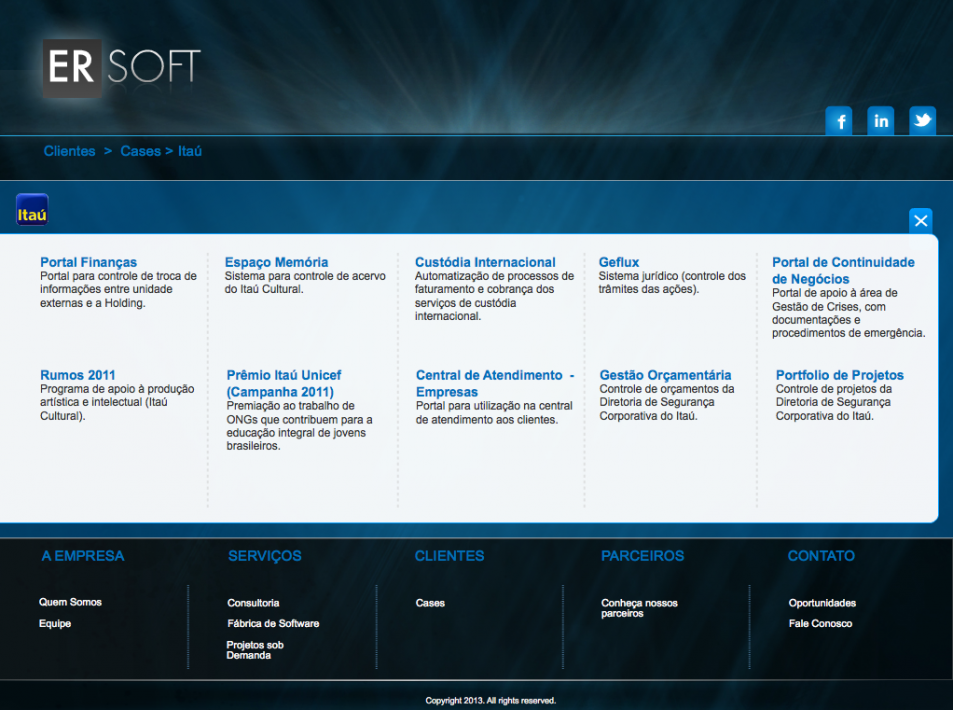
Task: Open the Conheça nossos parceiros link
Action: click(639, 608)
